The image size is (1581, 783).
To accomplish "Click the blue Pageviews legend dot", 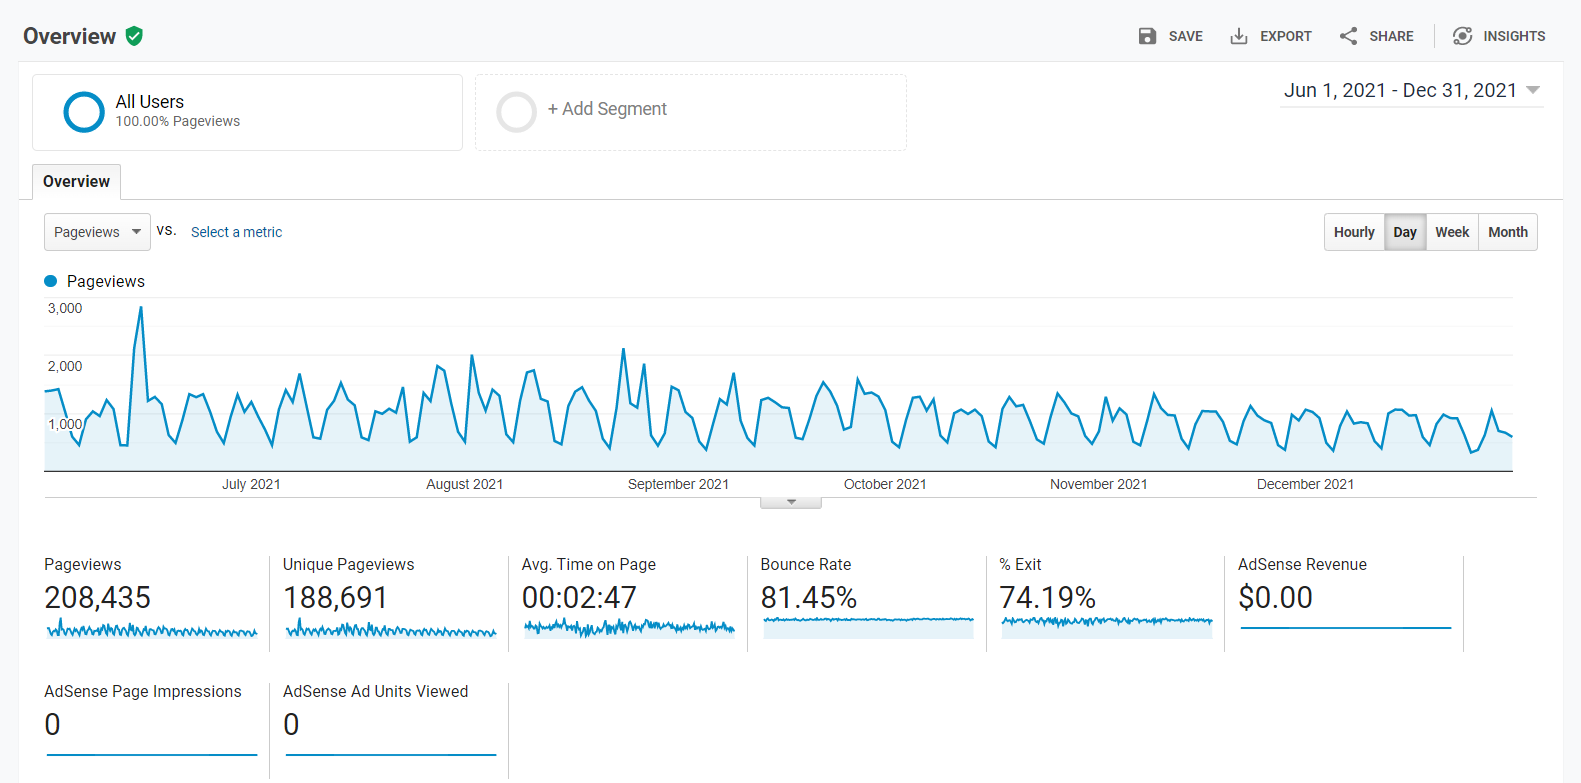I will click(51, 281).
